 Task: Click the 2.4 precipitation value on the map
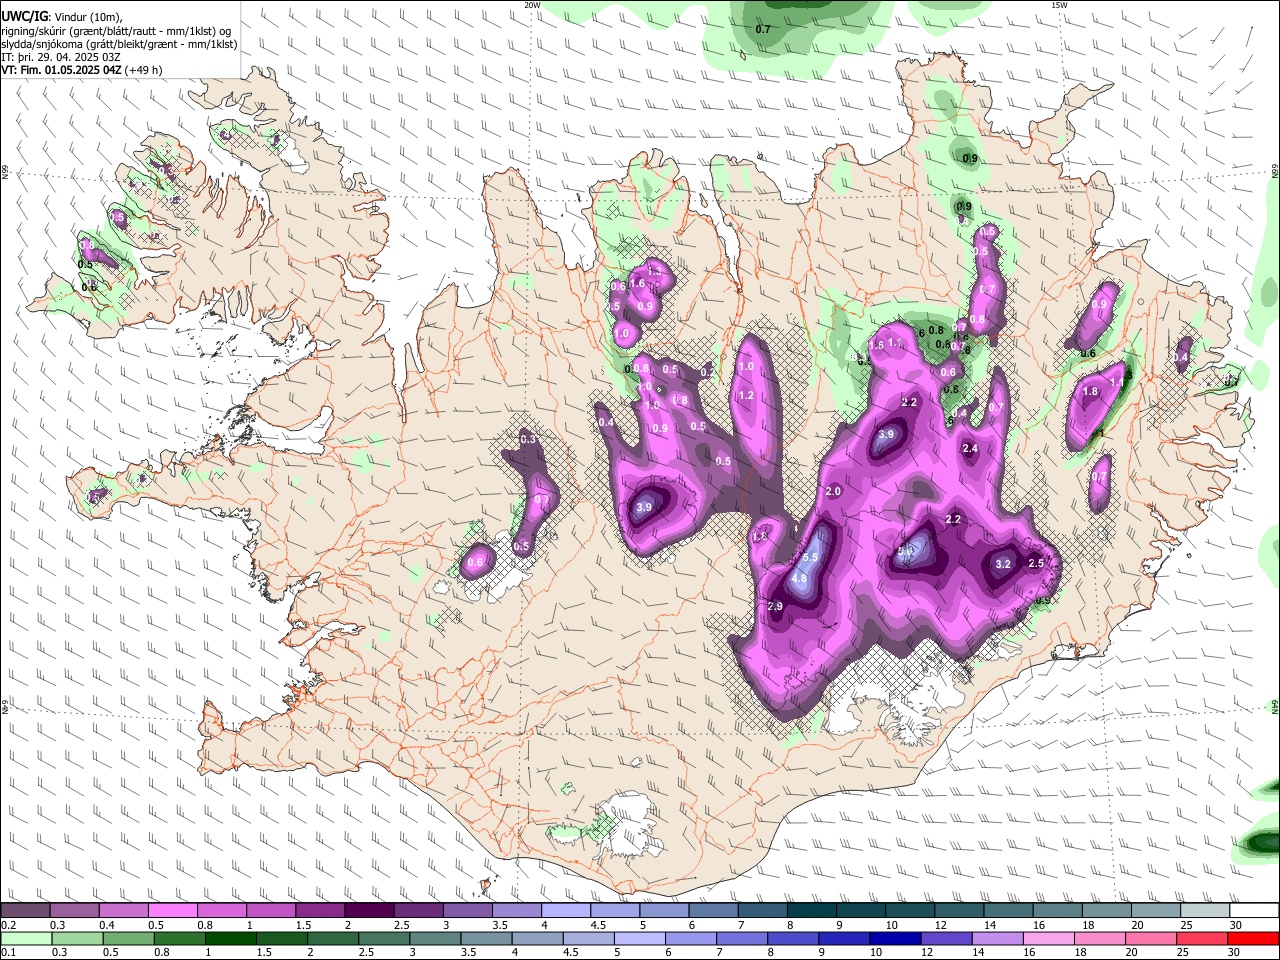pos(970,448)
